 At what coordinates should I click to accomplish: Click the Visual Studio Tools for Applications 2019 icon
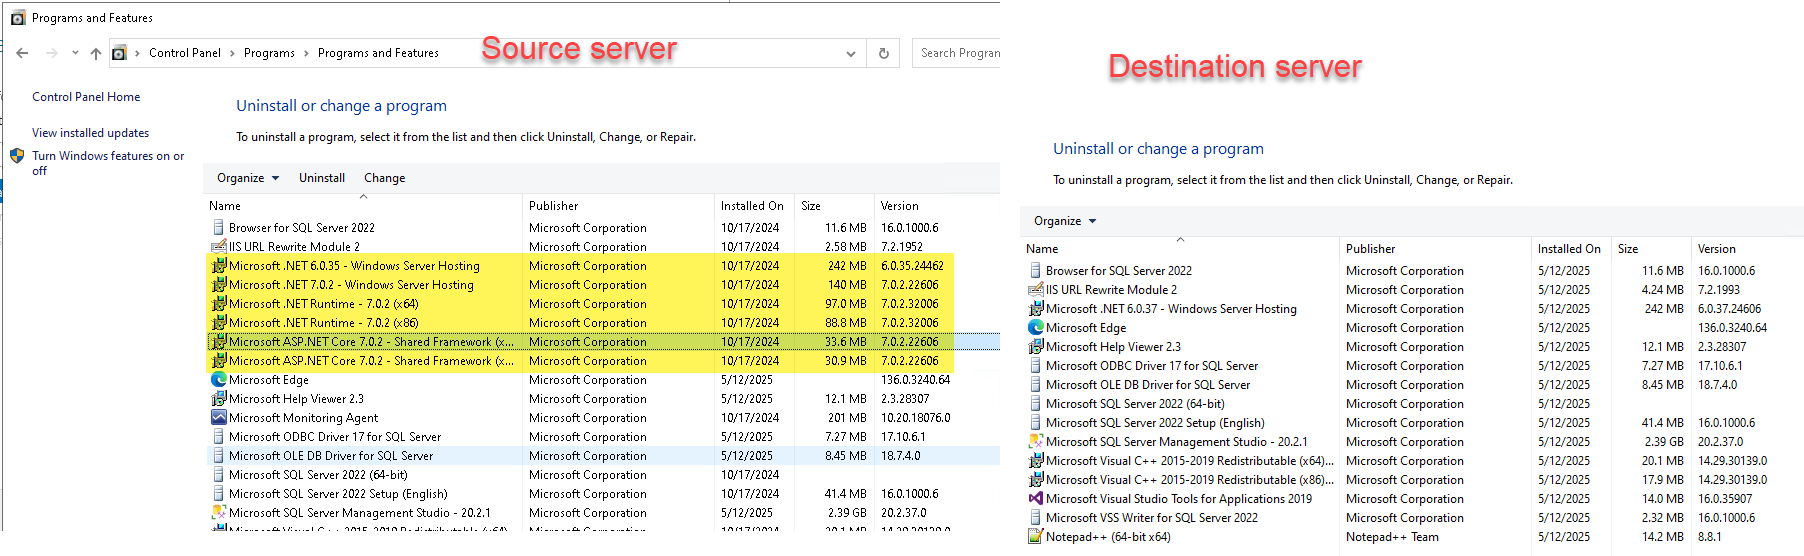click(1036, 499)
